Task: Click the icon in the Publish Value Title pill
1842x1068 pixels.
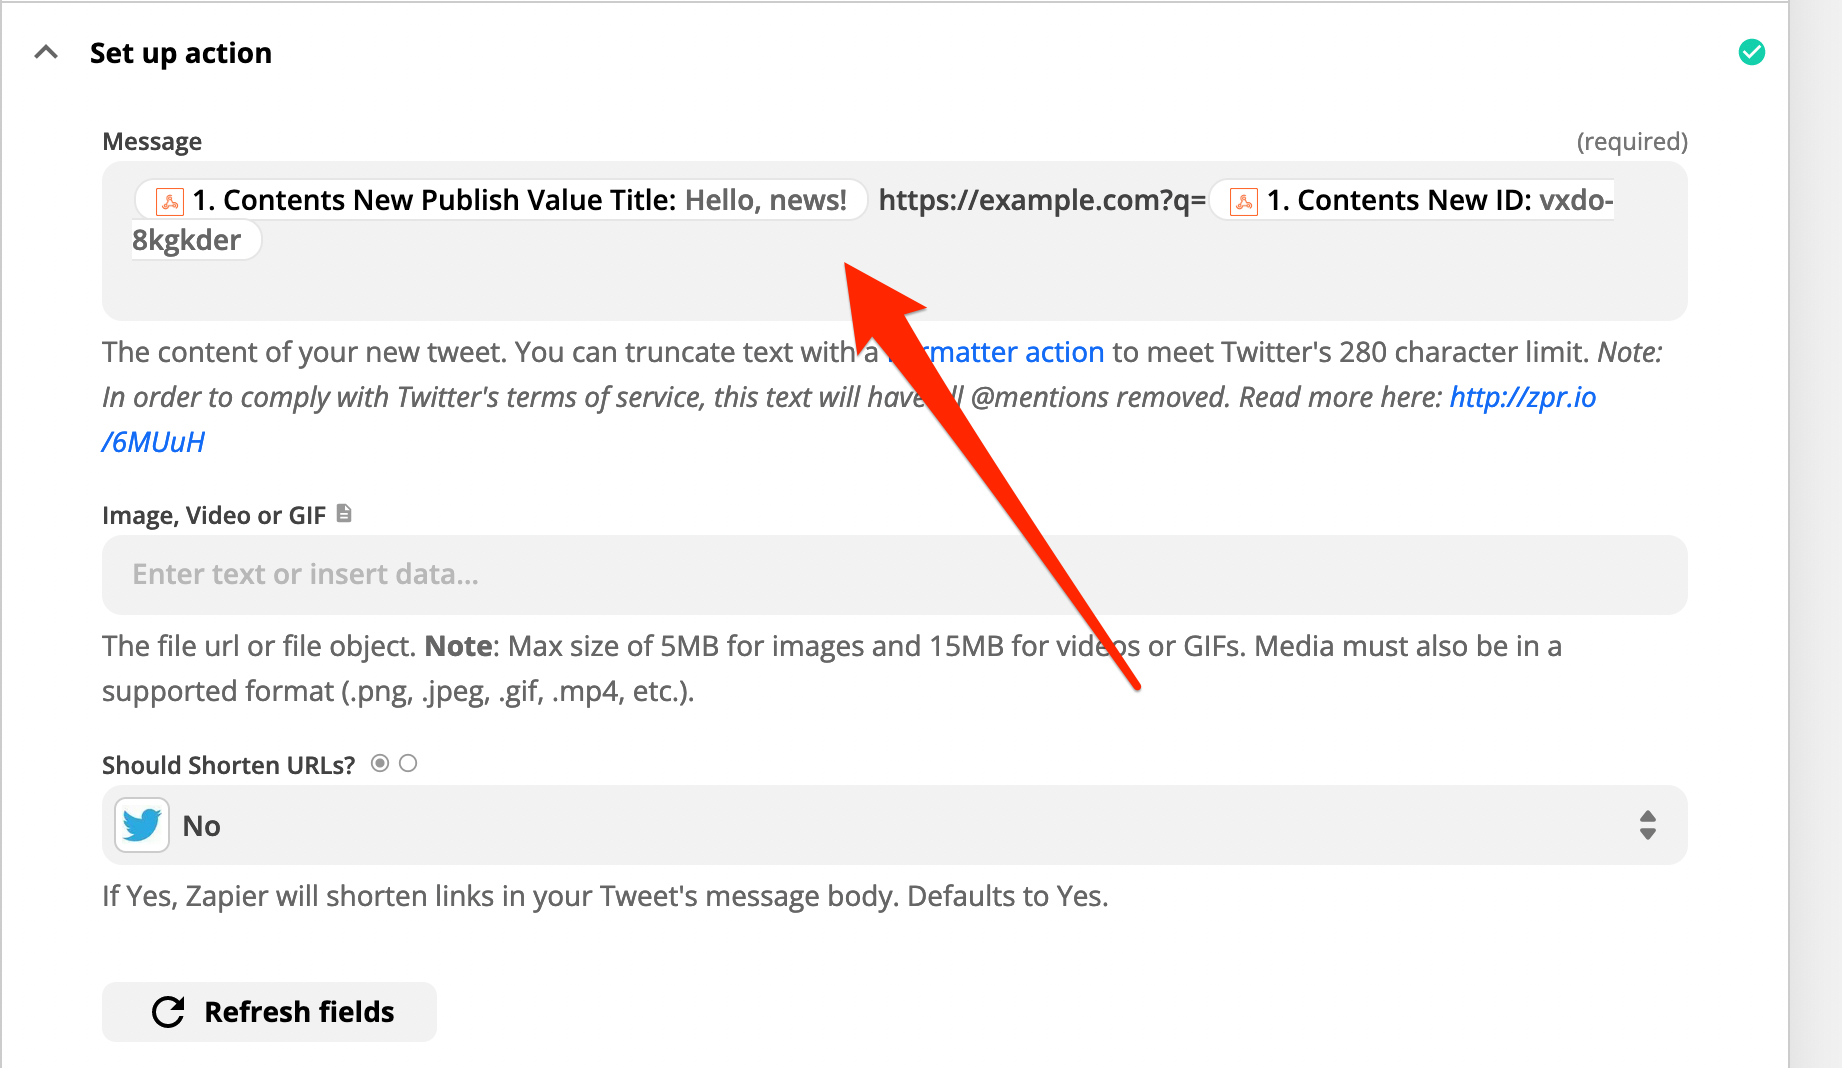Action: [x=170, y=202]
